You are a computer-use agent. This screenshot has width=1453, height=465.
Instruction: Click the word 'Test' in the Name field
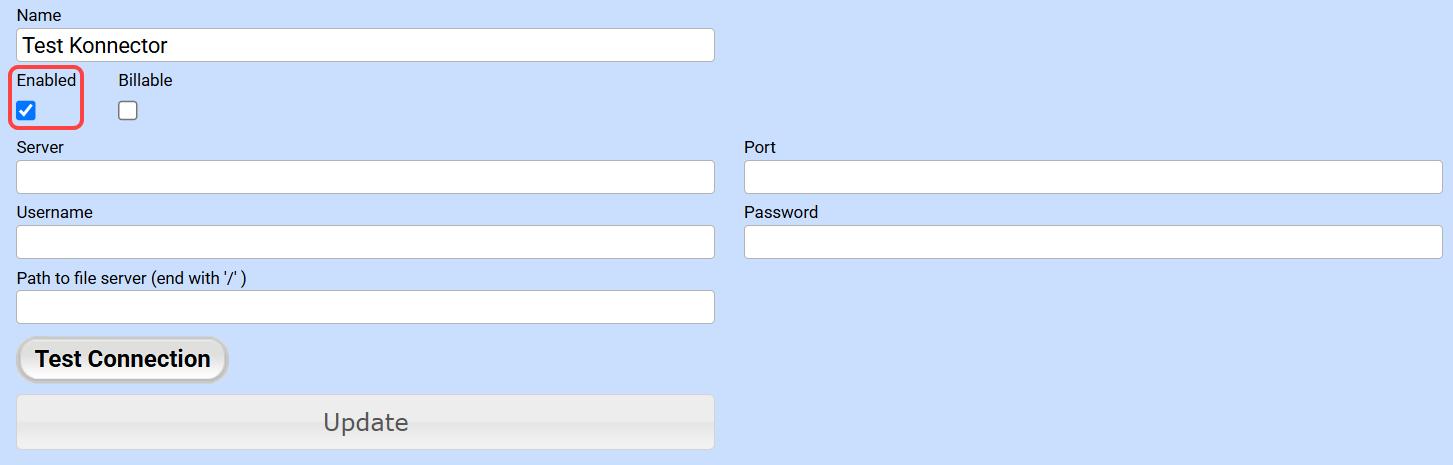43,45
